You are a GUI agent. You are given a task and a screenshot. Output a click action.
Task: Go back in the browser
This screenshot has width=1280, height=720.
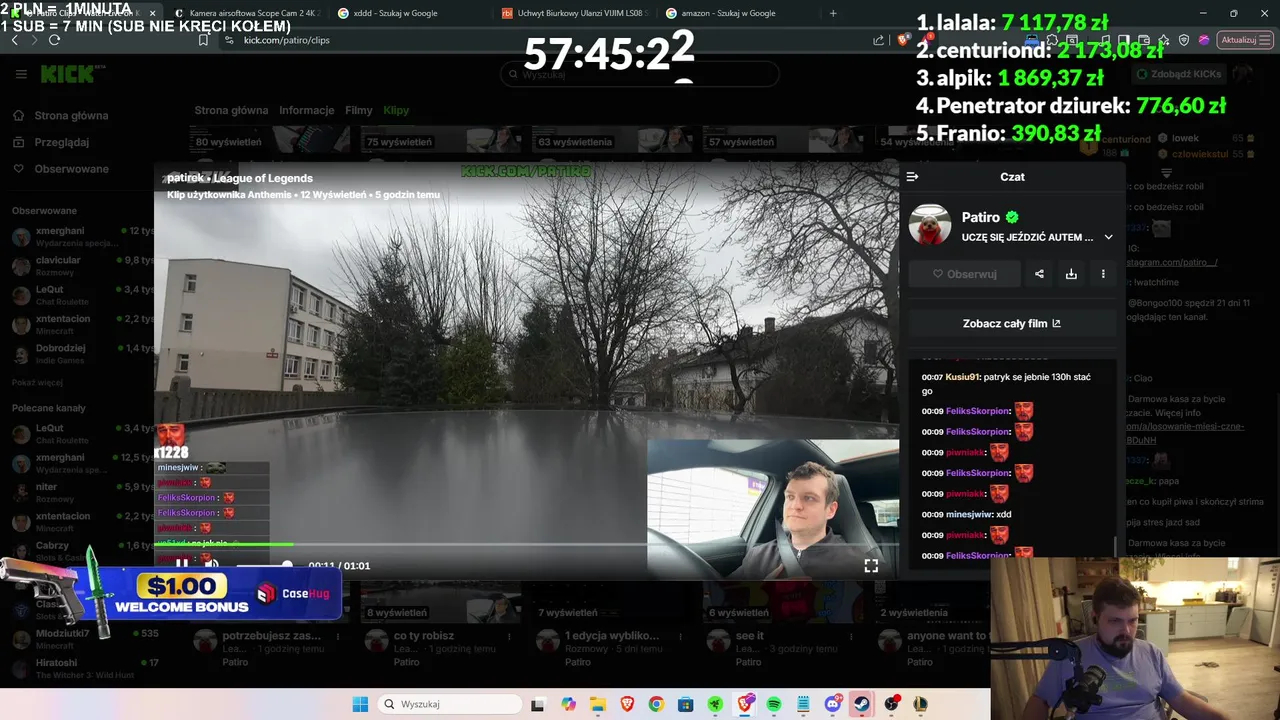14,40
